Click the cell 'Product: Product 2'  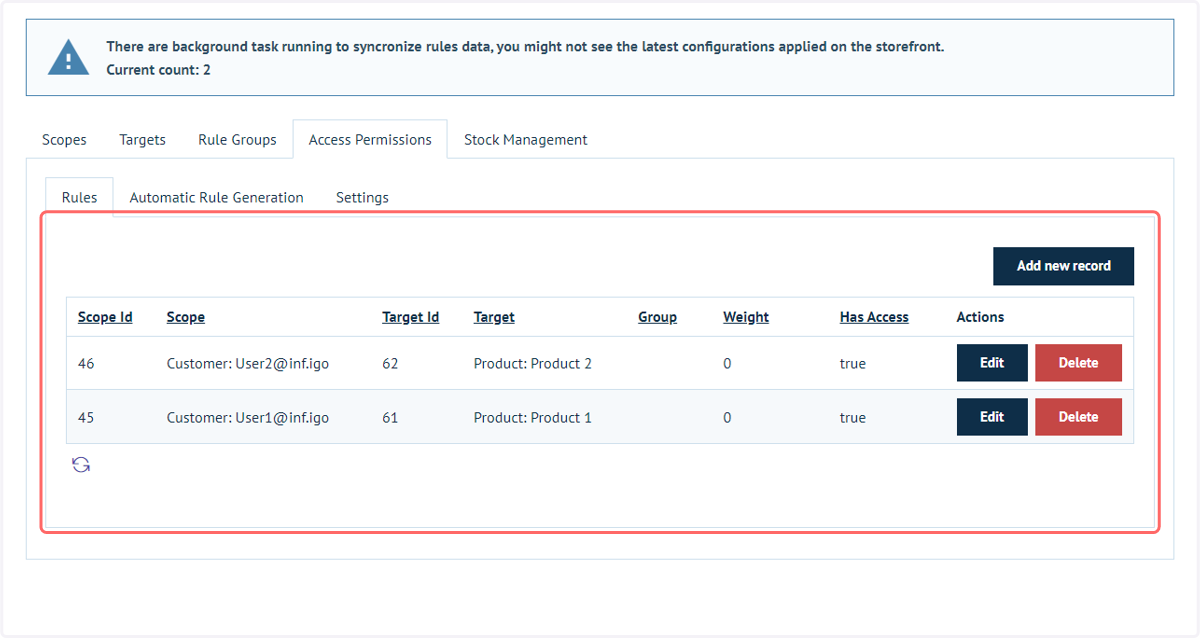533,364
